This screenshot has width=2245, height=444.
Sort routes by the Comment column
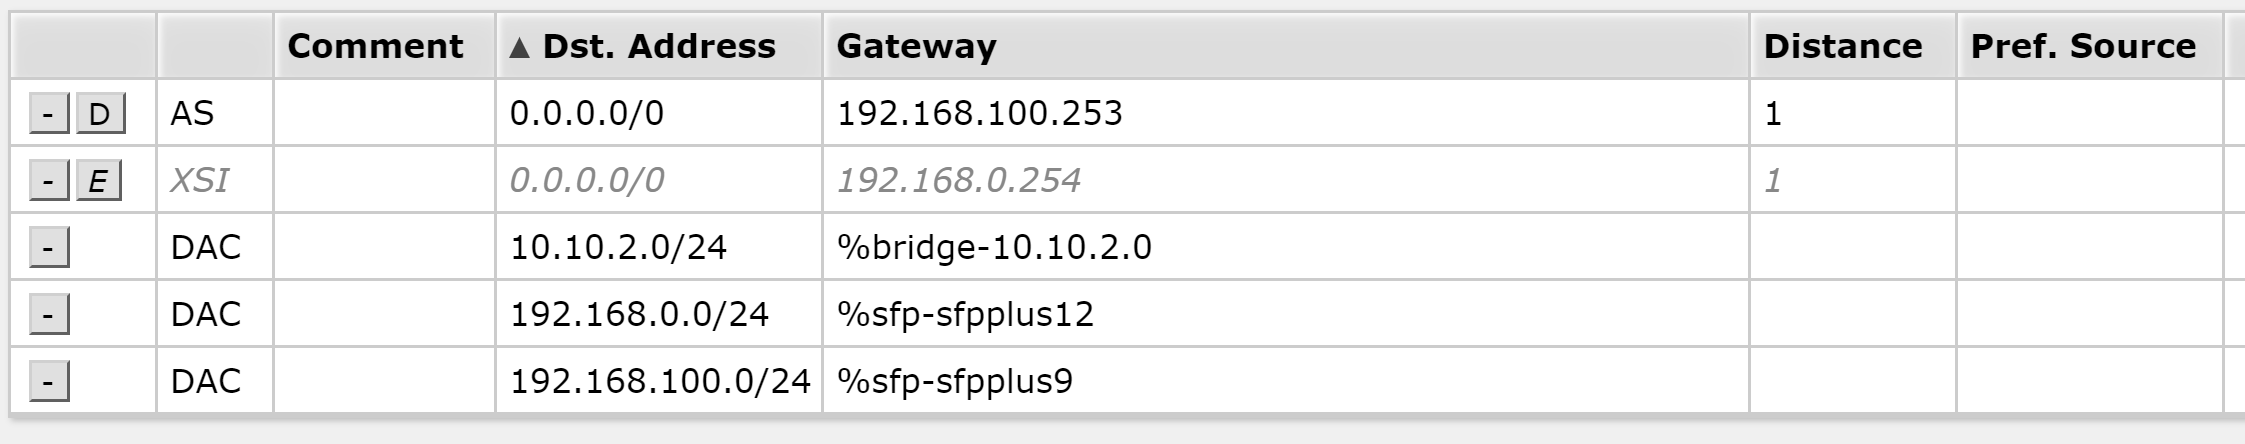pos(375,46)
